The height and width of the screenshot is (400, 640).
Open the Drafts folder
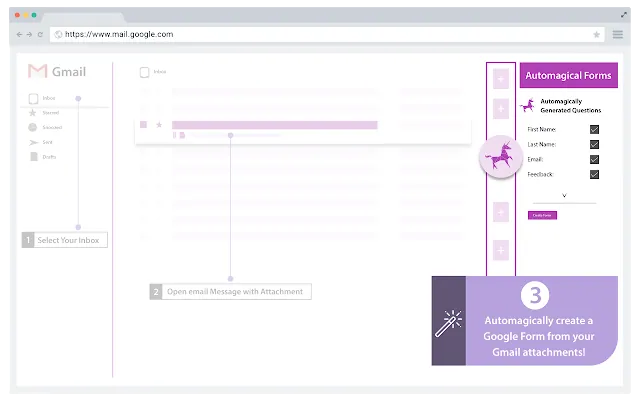49,157
